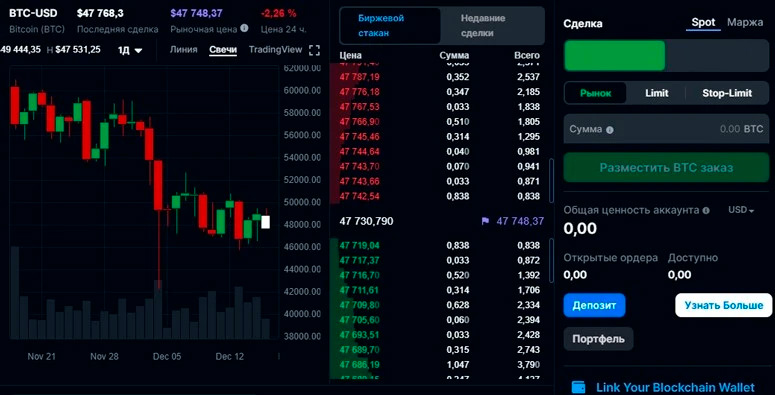775x395 pixels.
Task: Click mid price 47 730,790
Action: (x=366, y=221)
